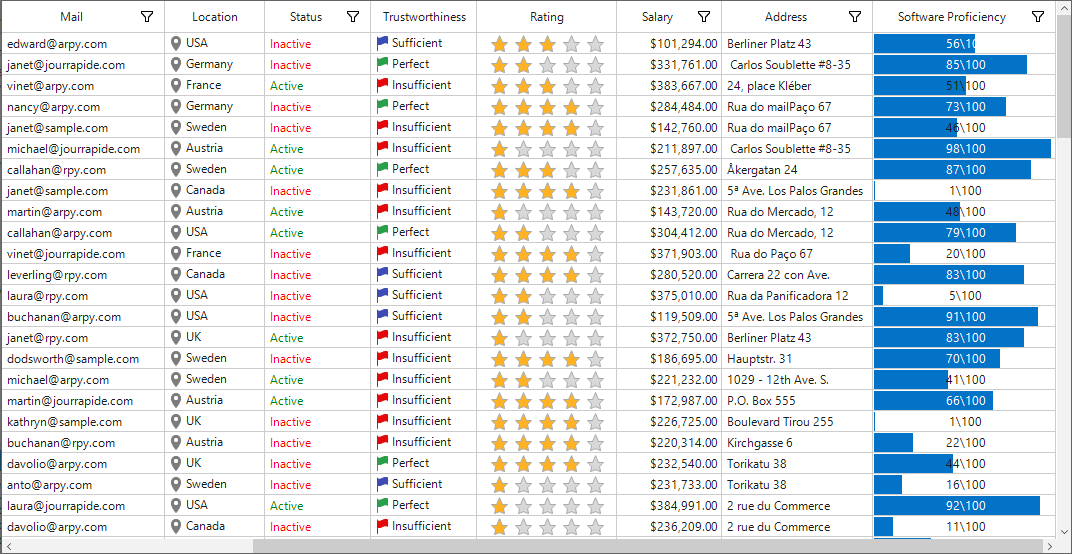The width and height of the screenshot is (1072, 554).
Task: Select the Germany cell of janet@jourrapide.com
Action: tap(215, 65)
